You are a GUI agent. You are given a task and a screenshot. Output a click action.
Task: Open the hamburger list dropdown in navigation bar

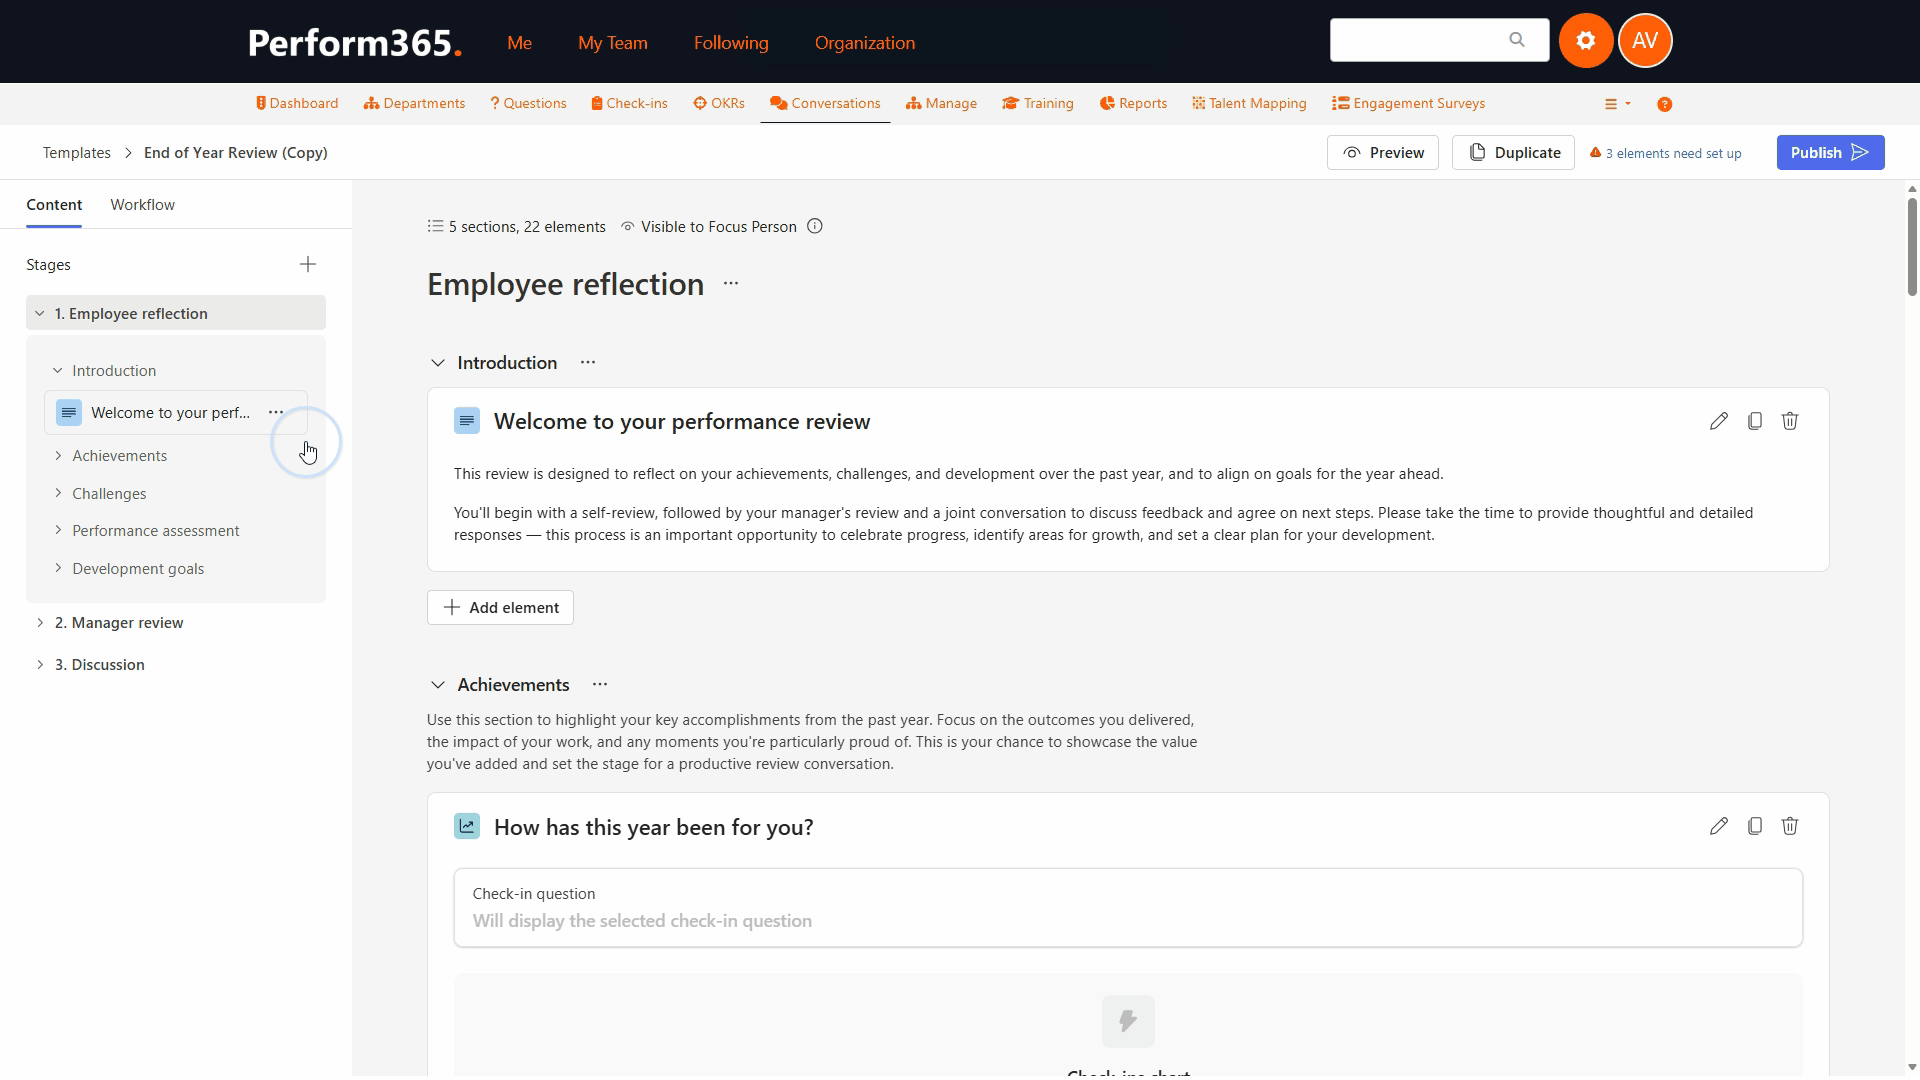[1617, 104]
